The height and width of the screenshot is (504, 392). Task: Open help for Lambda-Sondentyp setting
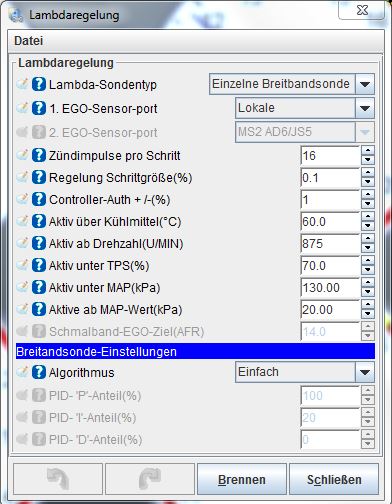click(x=39, y=84)
